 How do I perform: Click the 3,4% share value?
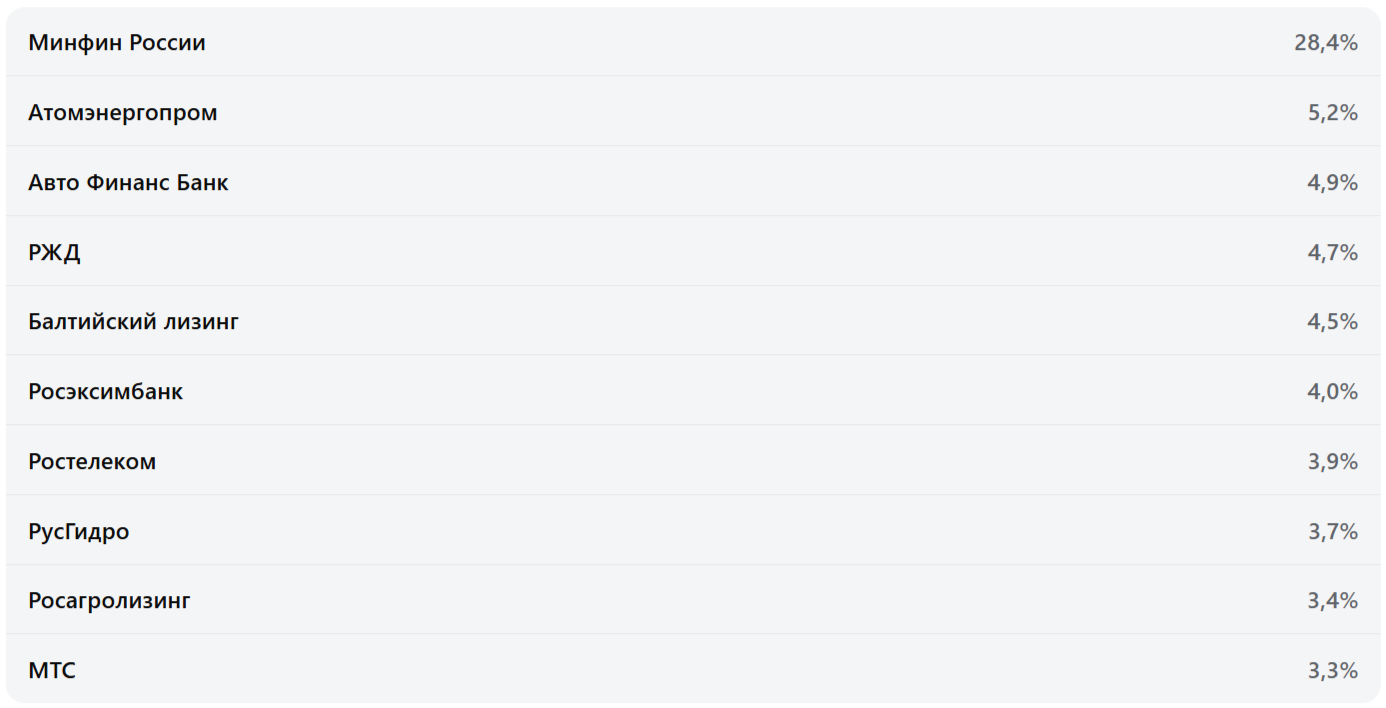[1332, 601]
